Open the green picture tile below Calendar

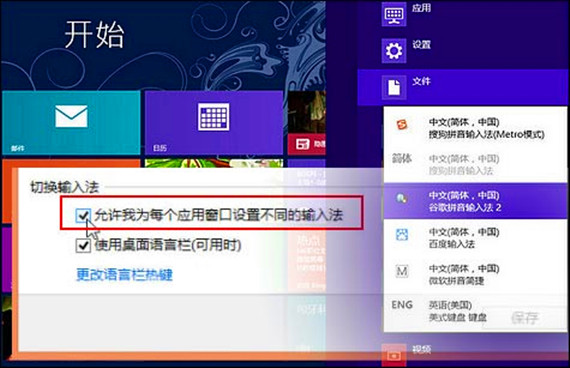point(214,163)
